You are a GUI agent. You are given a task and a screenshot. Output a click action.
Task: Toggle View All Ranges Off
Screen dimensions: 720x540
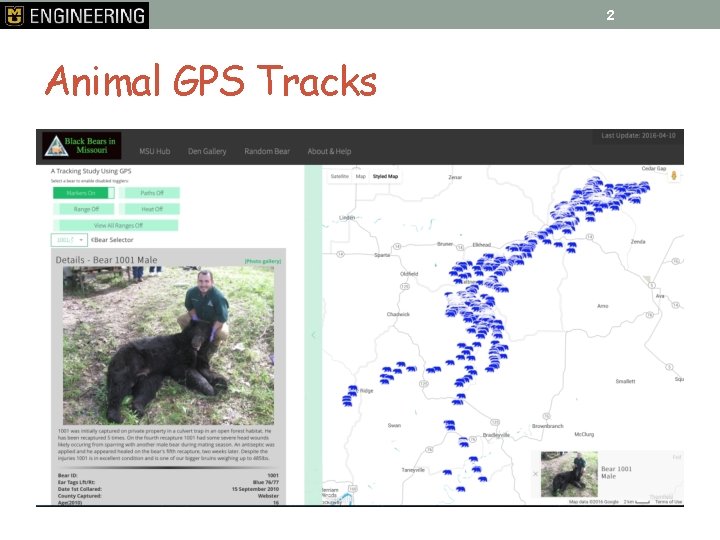(x=116, y=225)
